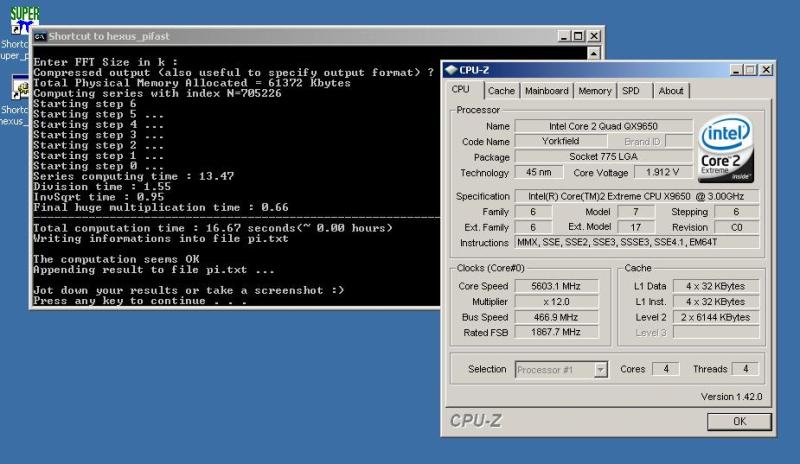Click the hexus_pifast console title bar text
800x464 pixels.
pos(109,36)
